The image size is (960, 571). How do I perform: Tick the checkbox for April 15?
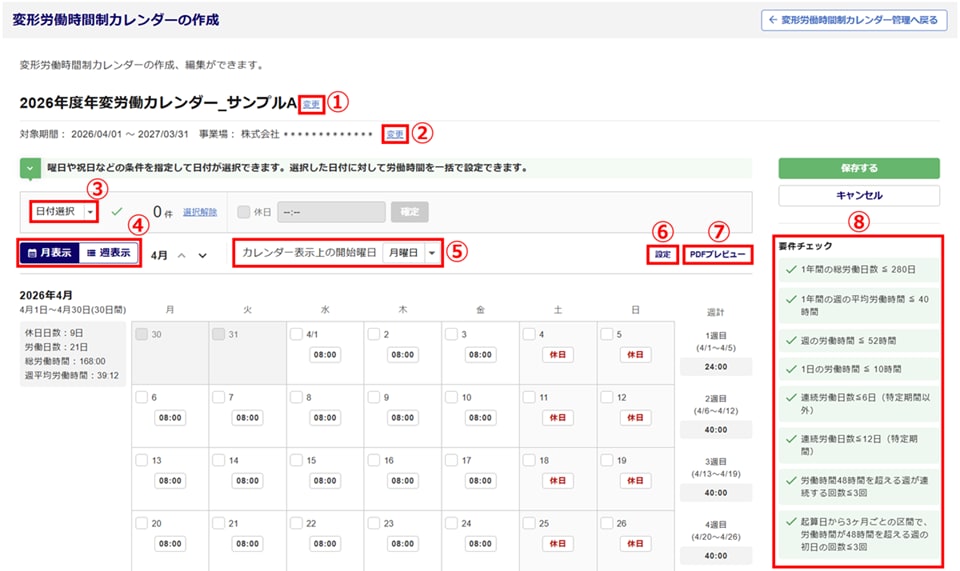click(x=297, y=461)
